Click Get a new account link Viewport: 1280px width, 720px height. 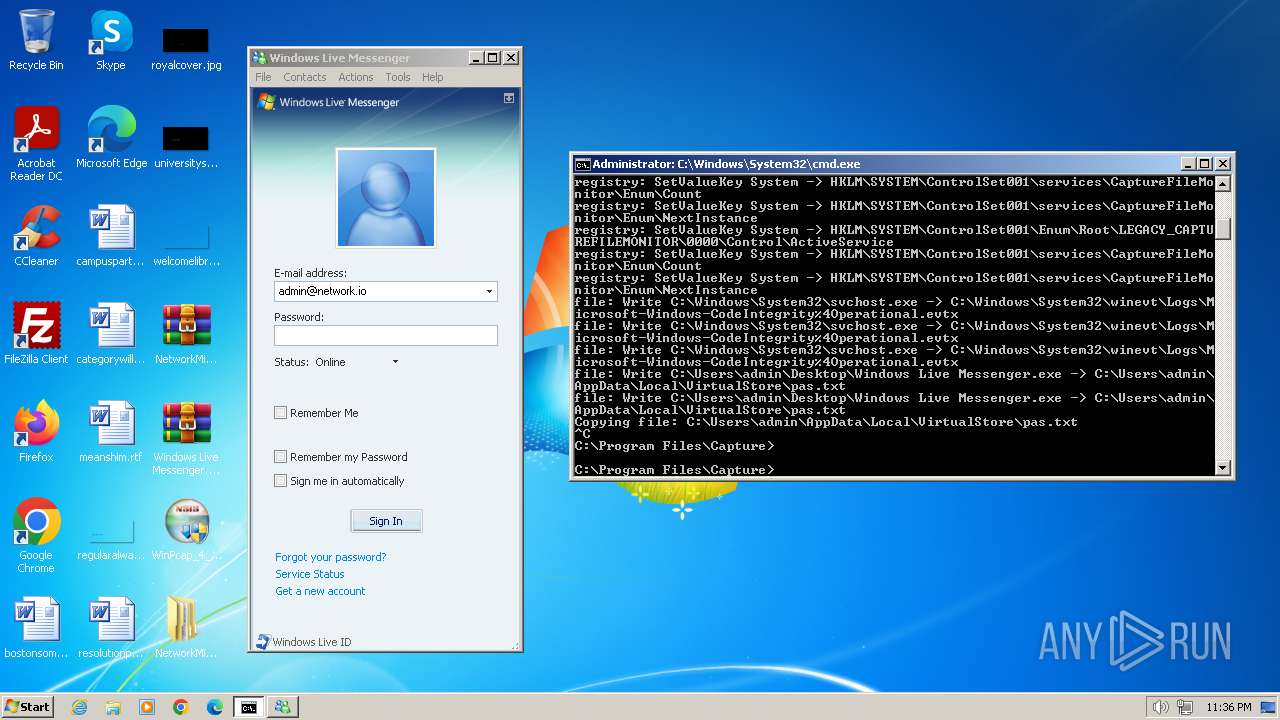pyautogui.click(x=320, y=591)
